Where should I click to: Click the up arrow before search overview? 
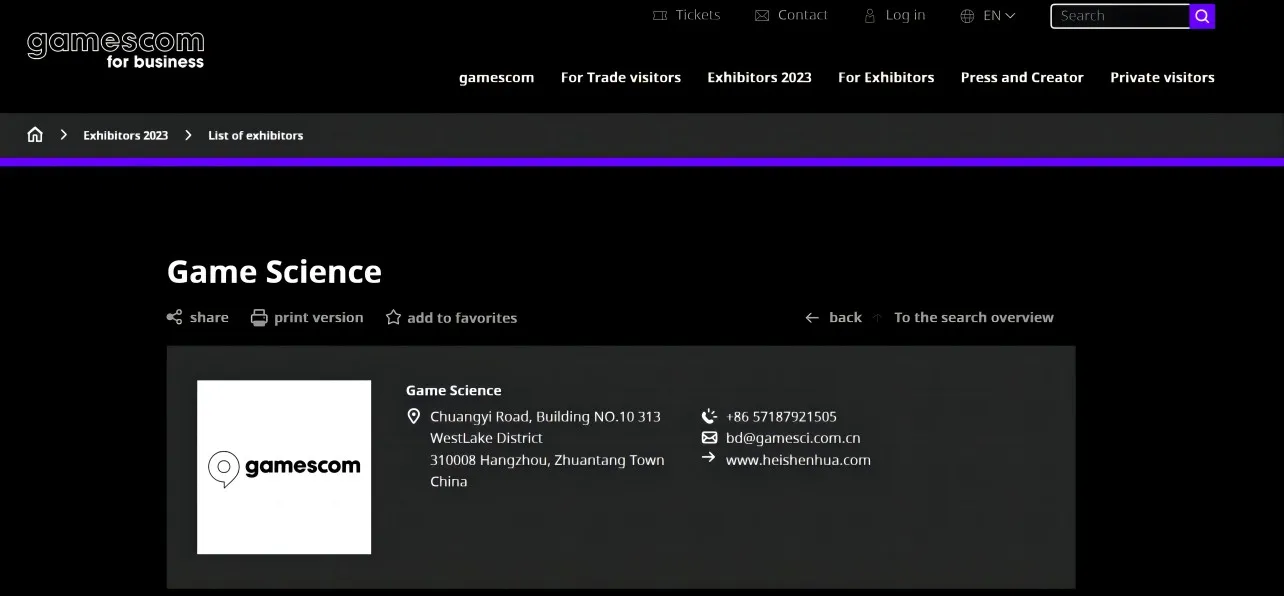click(x=877, y=317)
